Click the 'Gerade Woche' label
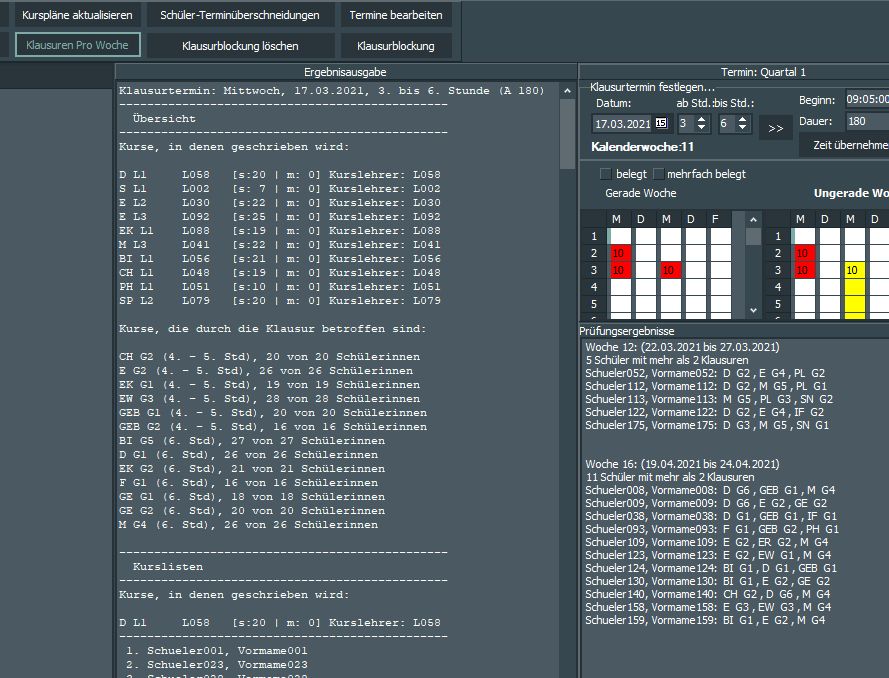Screen dimensions: 889x678 (641, 193)
